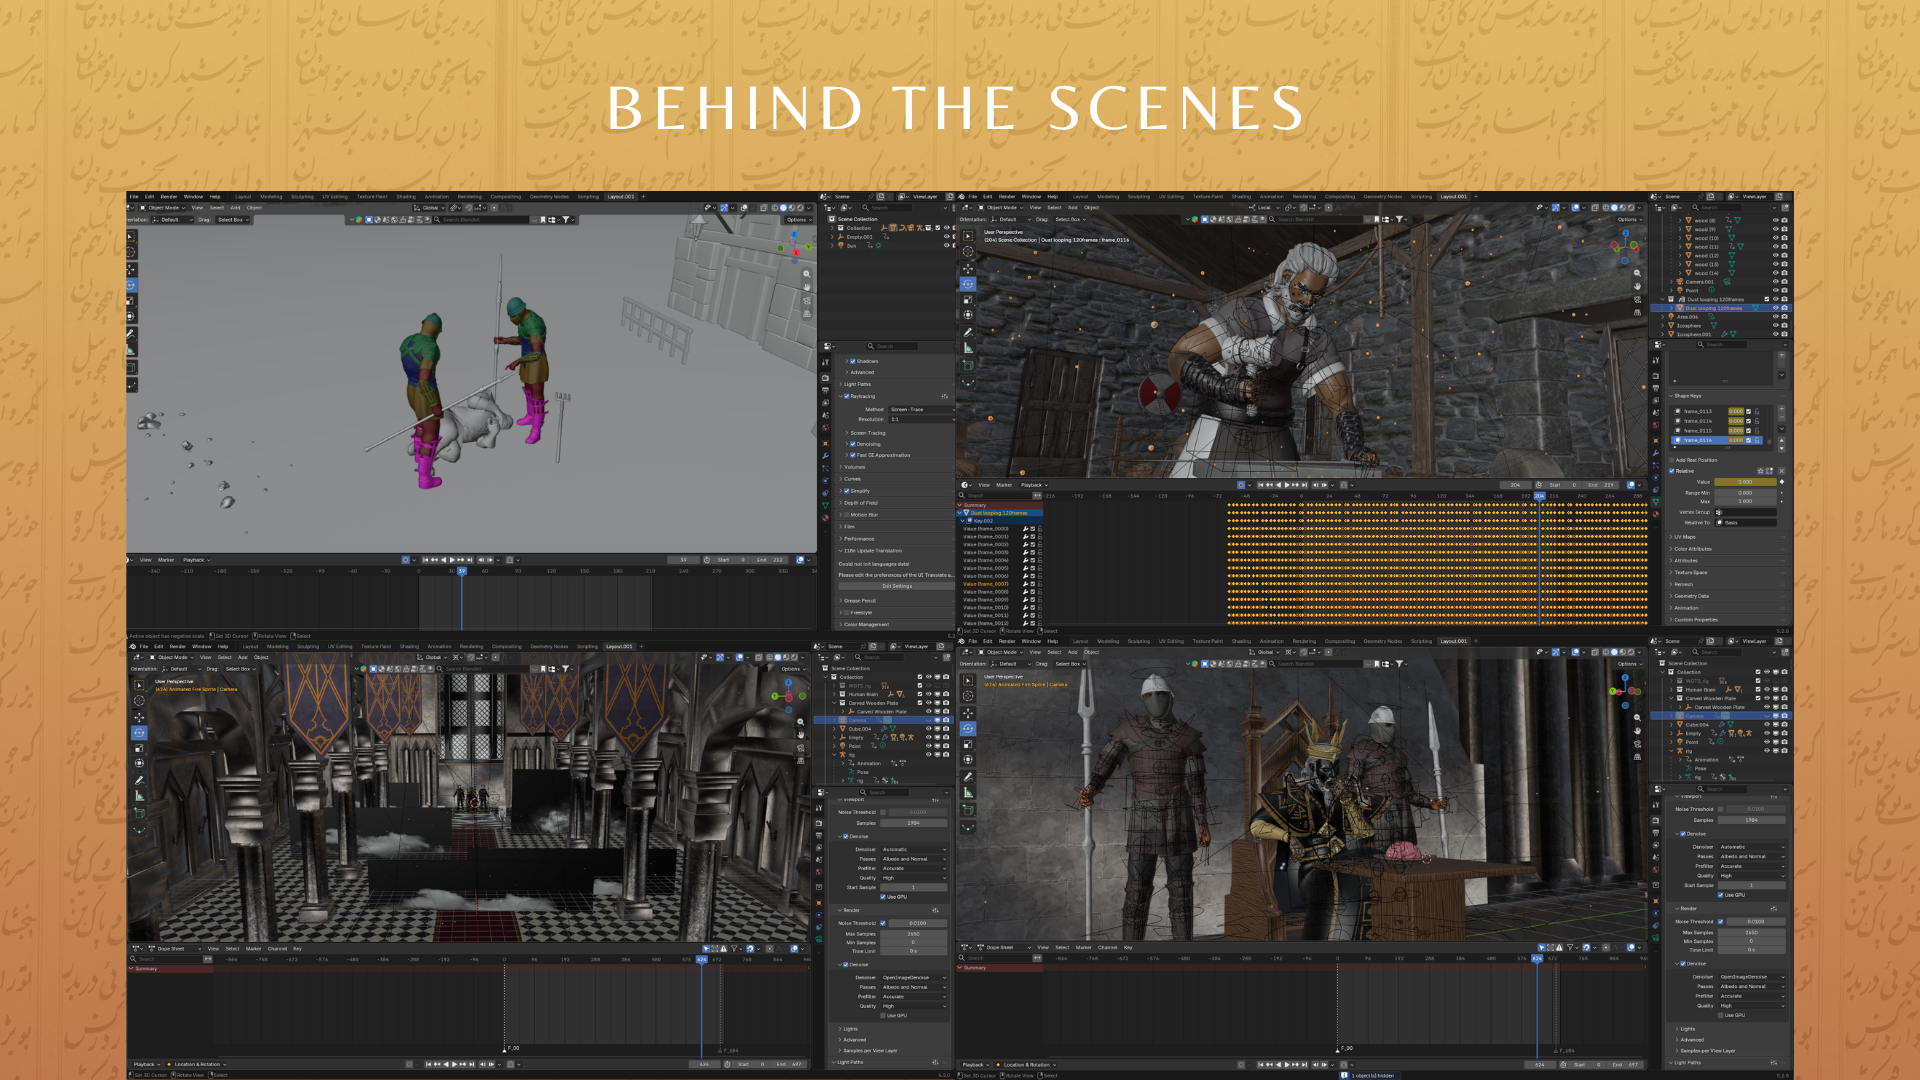
Task: Open the Automatic denoiser dropdown in cathedral window
Action: tap(914, 849)
